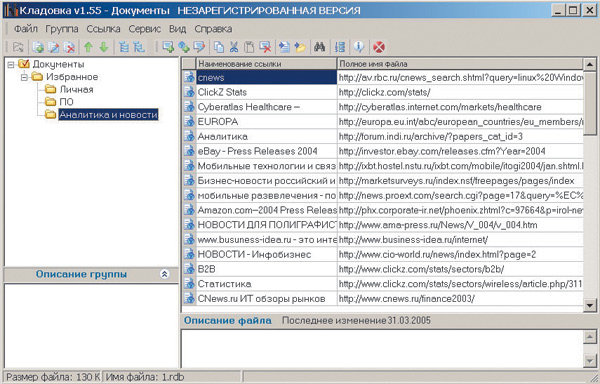The width and height of the screenshot is (600, 384).
Task: Open the Ссылка menu
Action: (x=103, y=29)
